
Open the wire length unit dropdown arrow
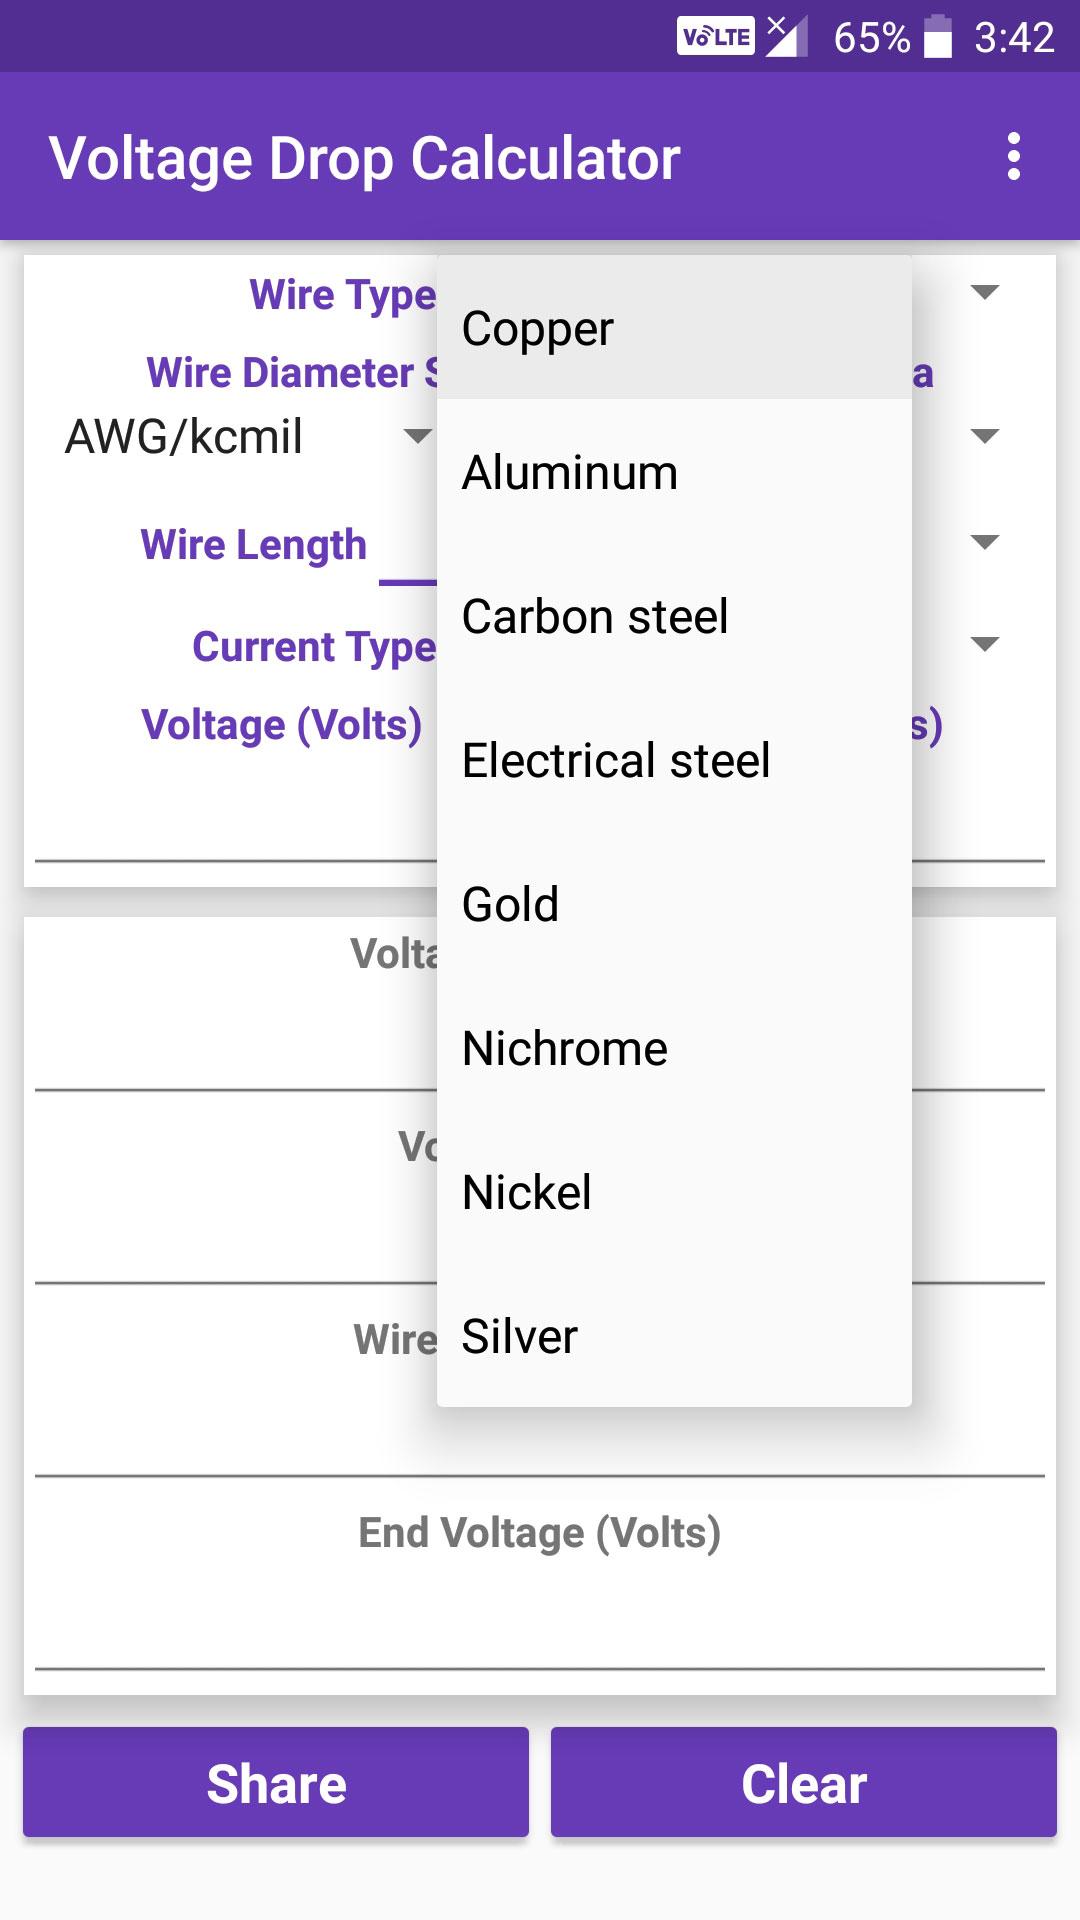985,542
